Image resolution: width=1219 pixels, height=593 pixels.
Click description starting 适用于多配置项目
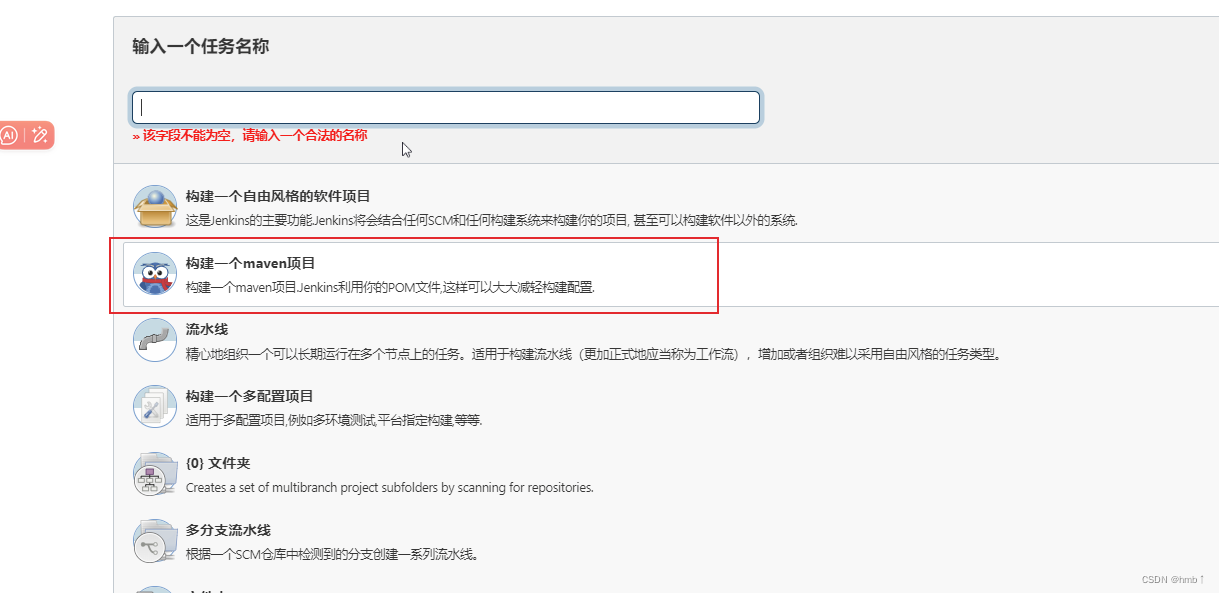pyautogui.click(x=334, y=421)
